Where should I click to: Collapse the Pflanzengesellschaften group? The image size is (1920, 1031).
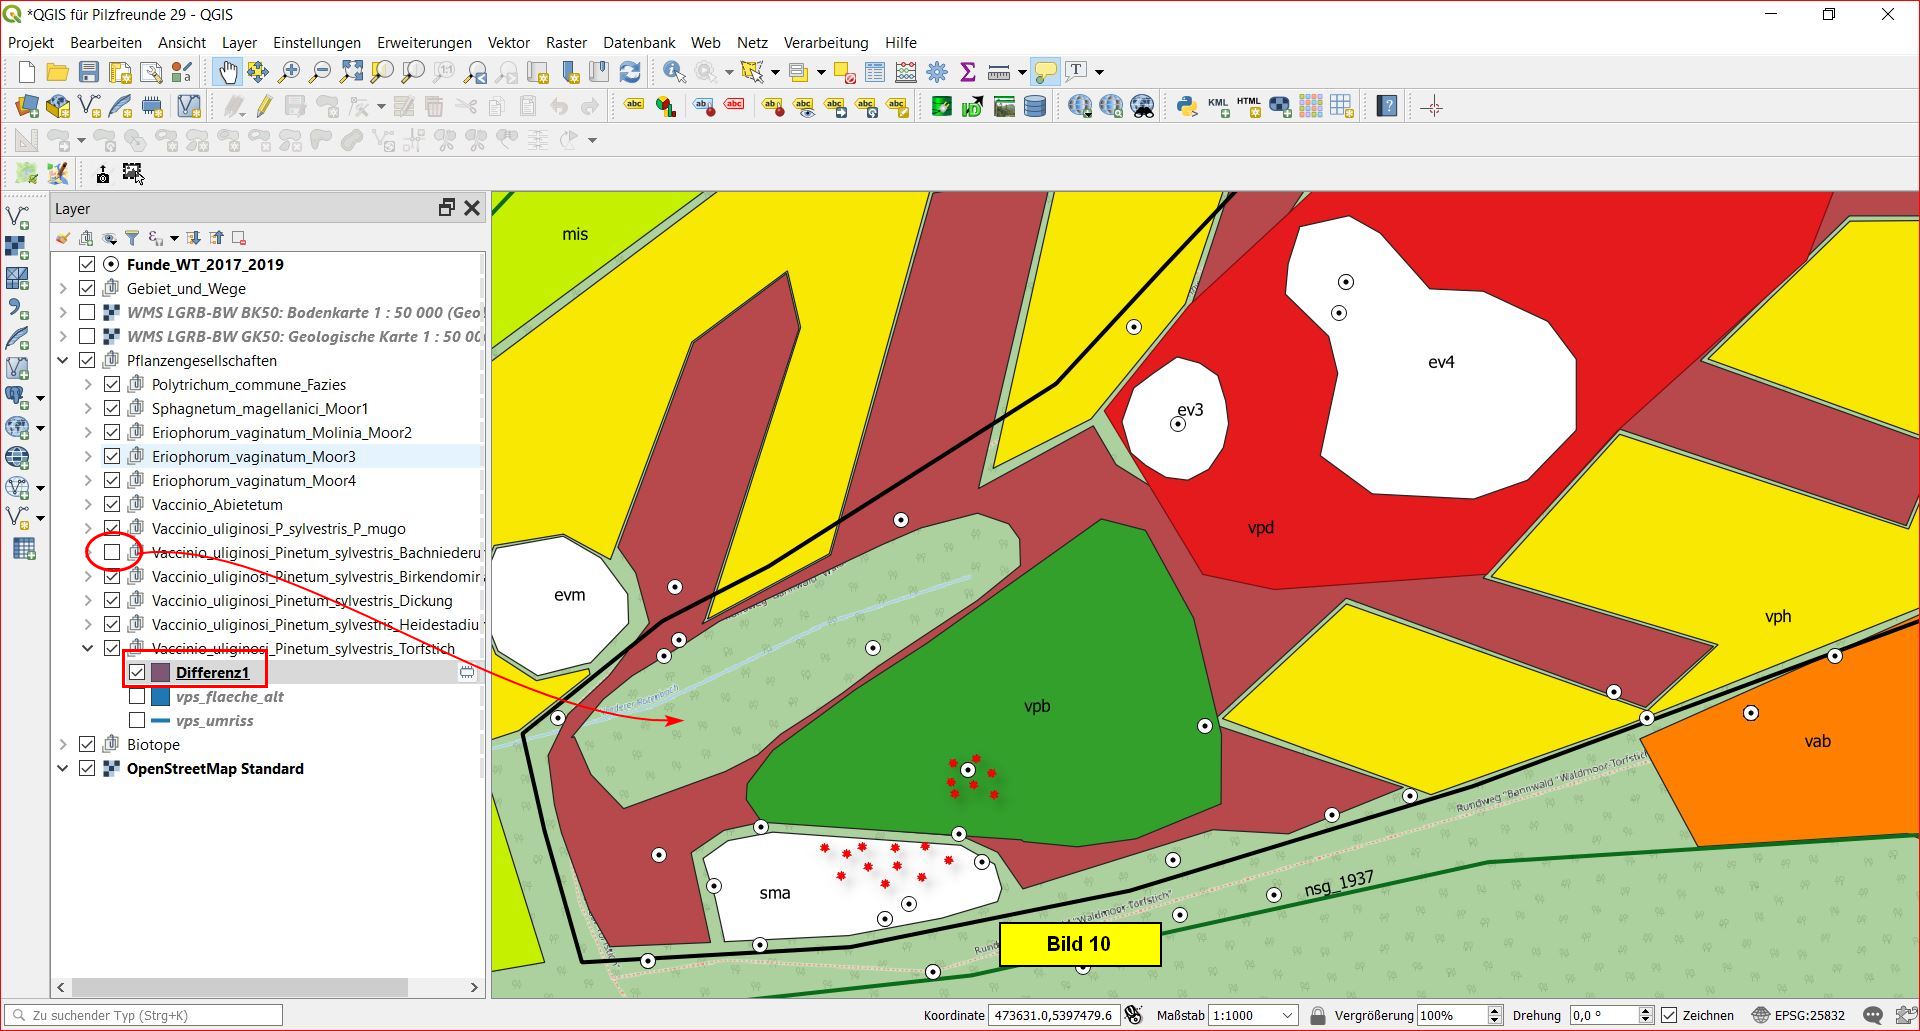tap(63, 360)
